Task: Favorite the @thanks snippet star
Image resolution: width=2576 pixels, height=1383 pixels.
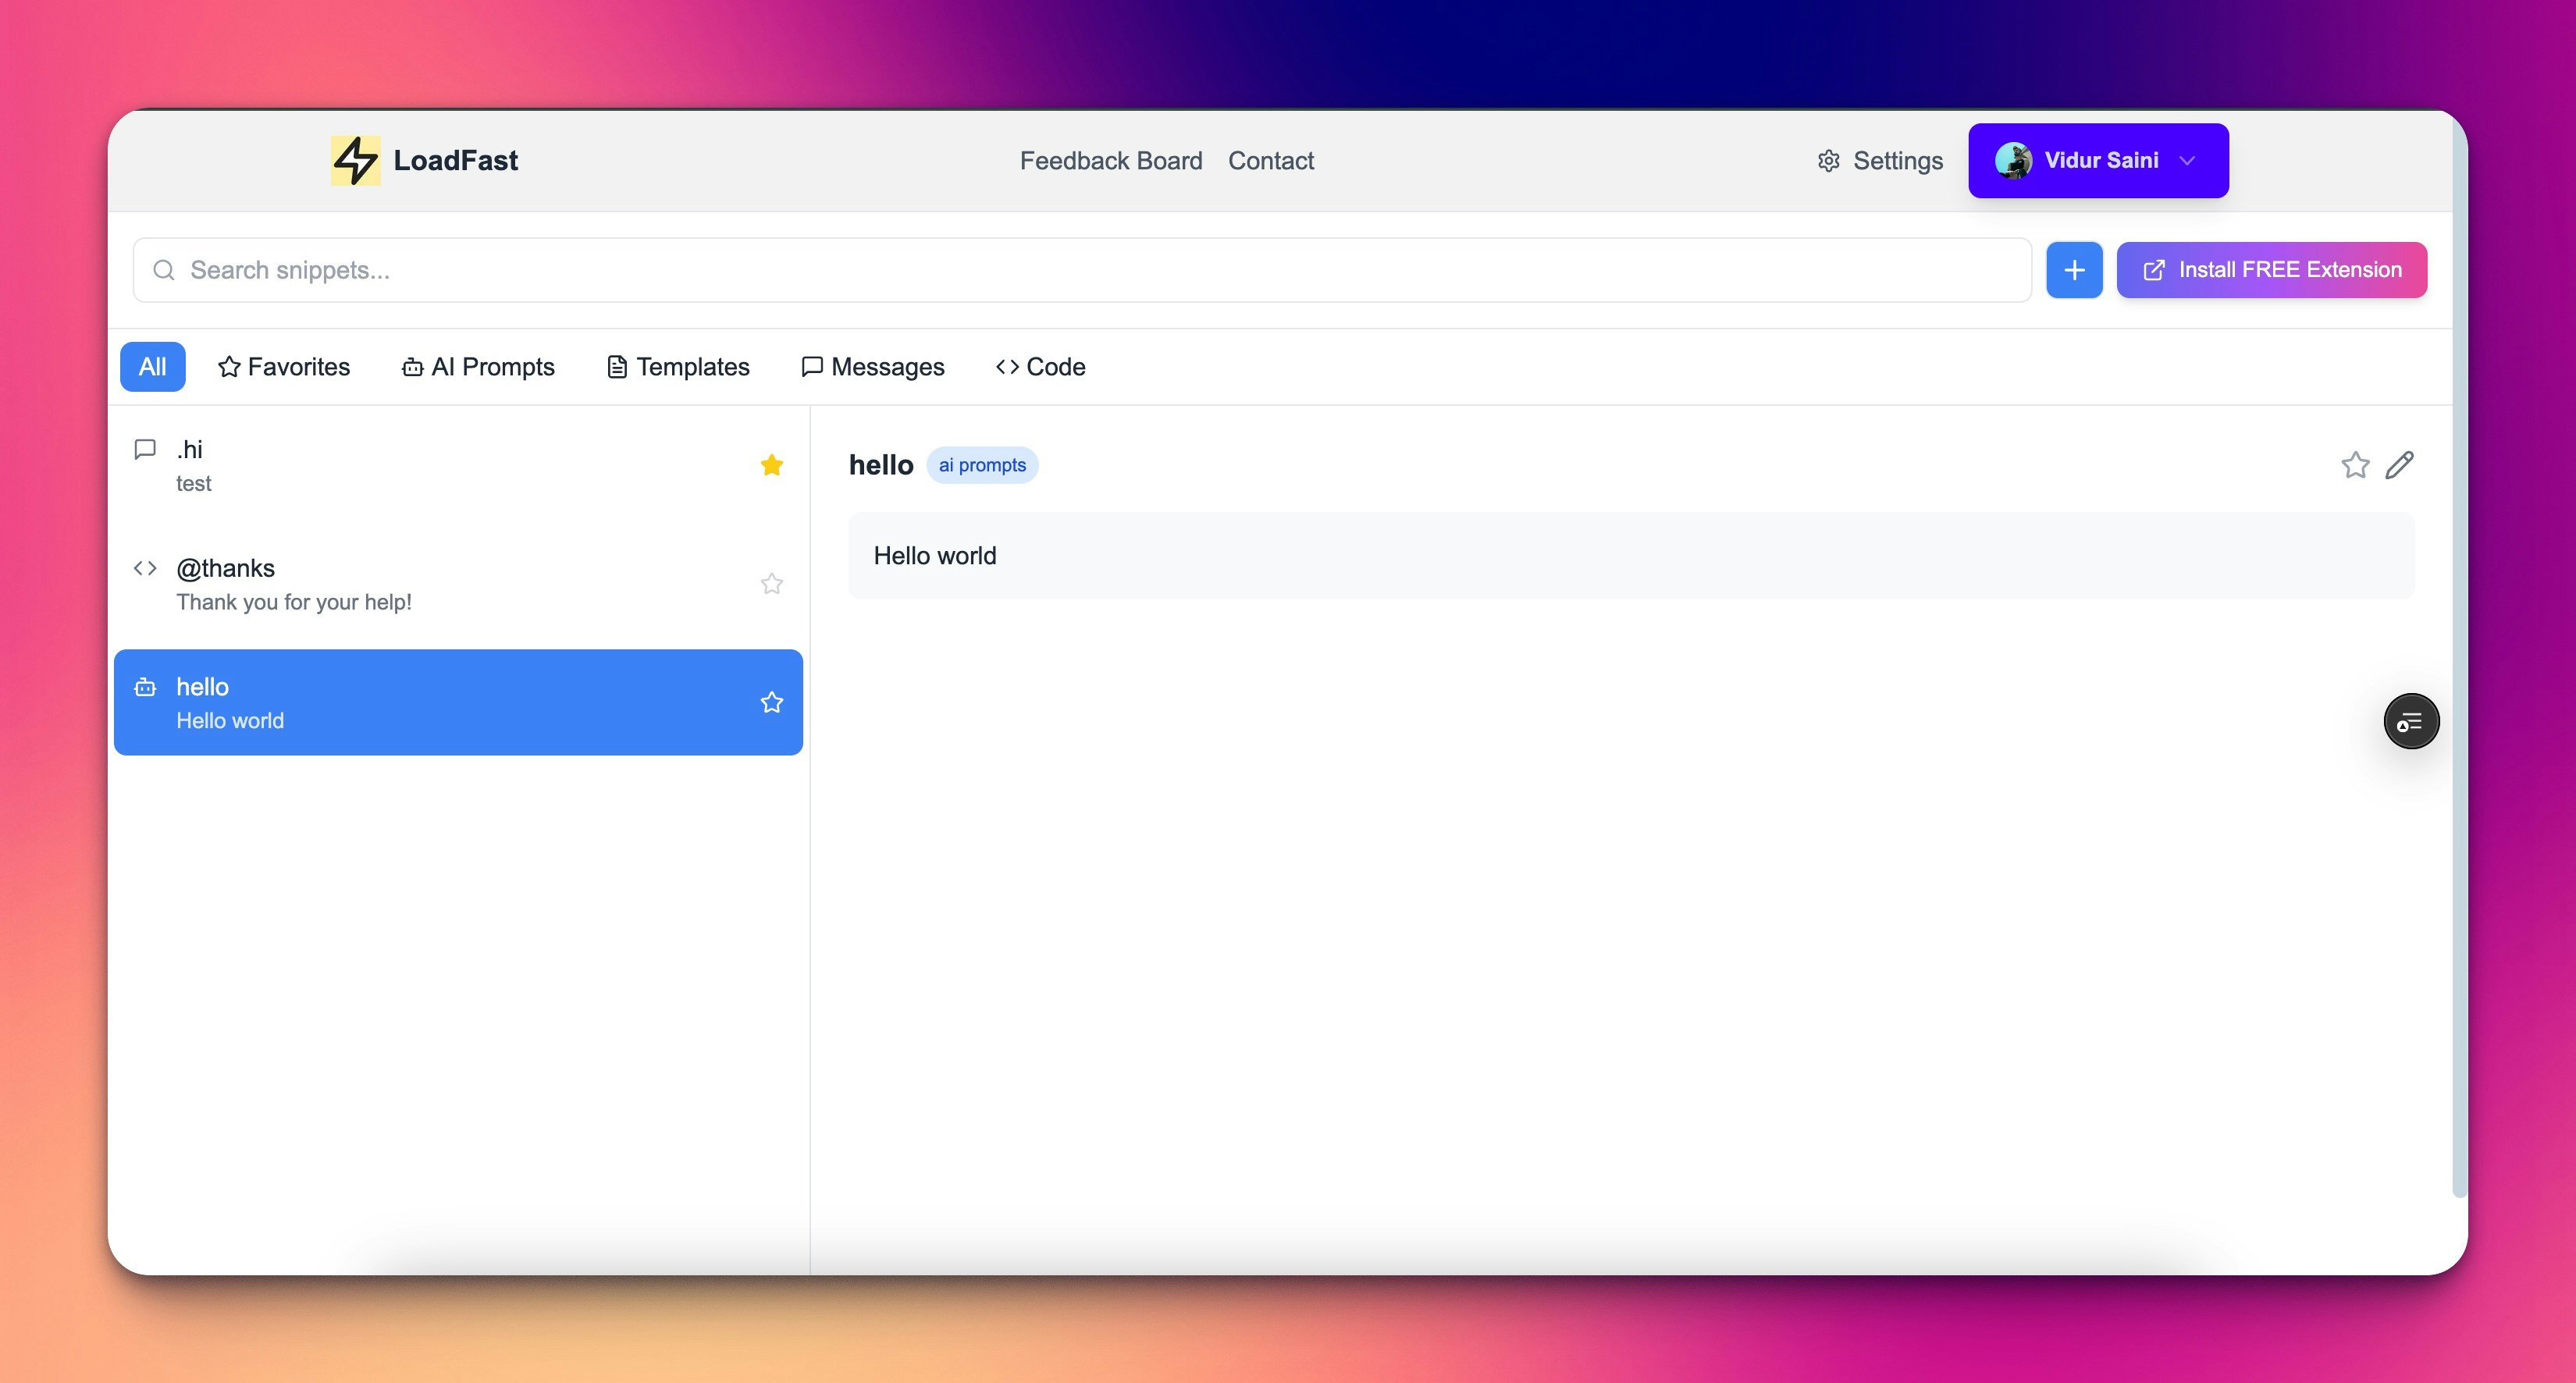Action: click(771, 584)
